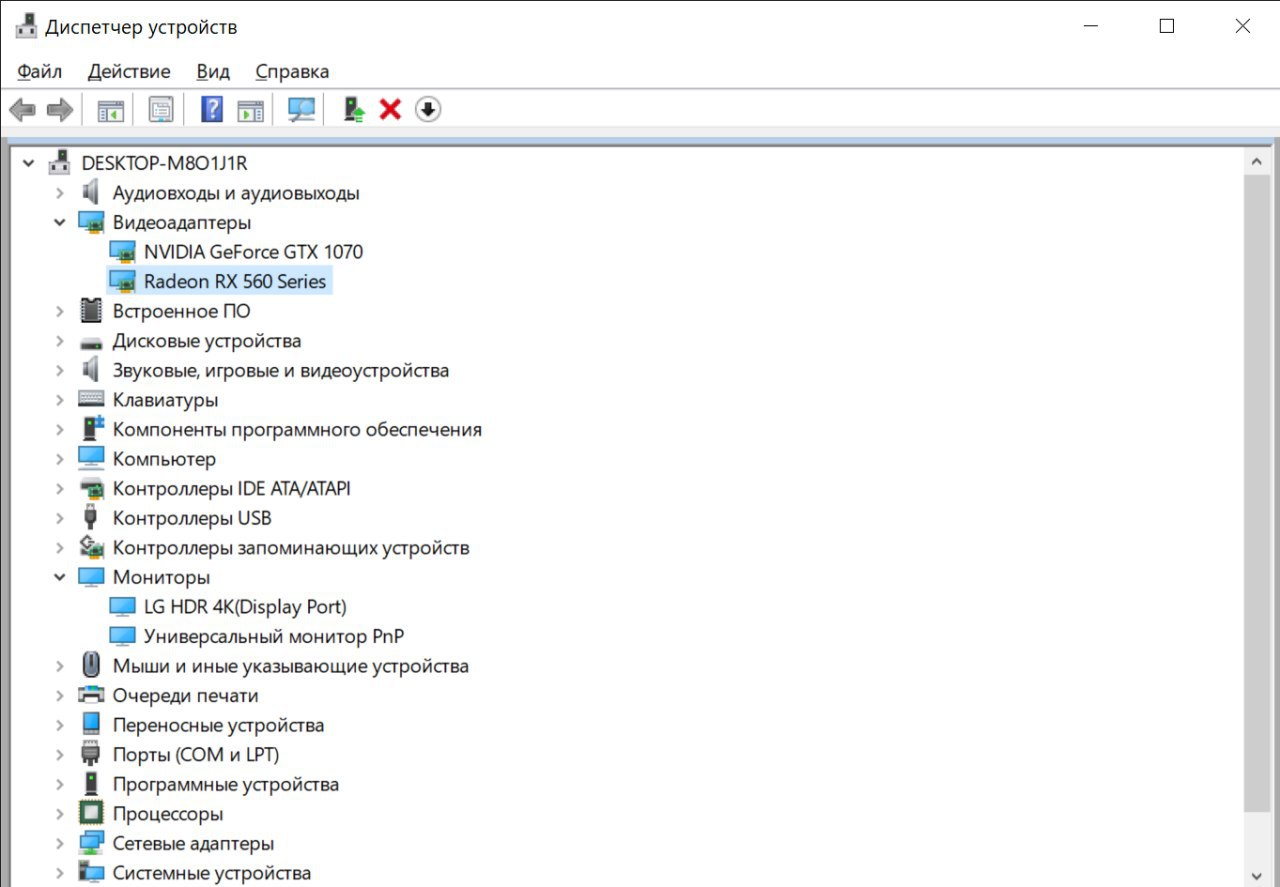1280x887 pixels.
Task: Click the Дисковые устройства drive icon
Action: coord(91,342)
